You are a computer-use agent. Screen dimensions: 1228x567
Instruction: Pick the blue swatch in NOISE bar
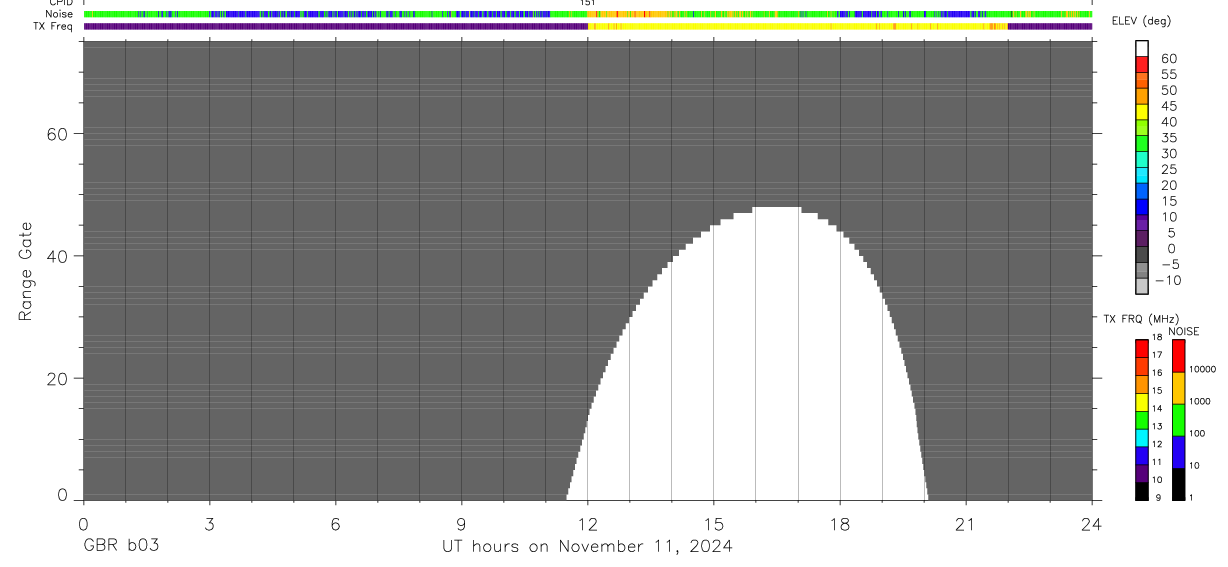point(1178,452)
